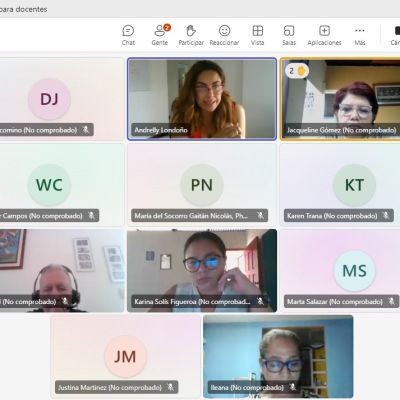Open the Salas breakout rooms
Viewport: 400px width, 400px height.
point(289,35)
